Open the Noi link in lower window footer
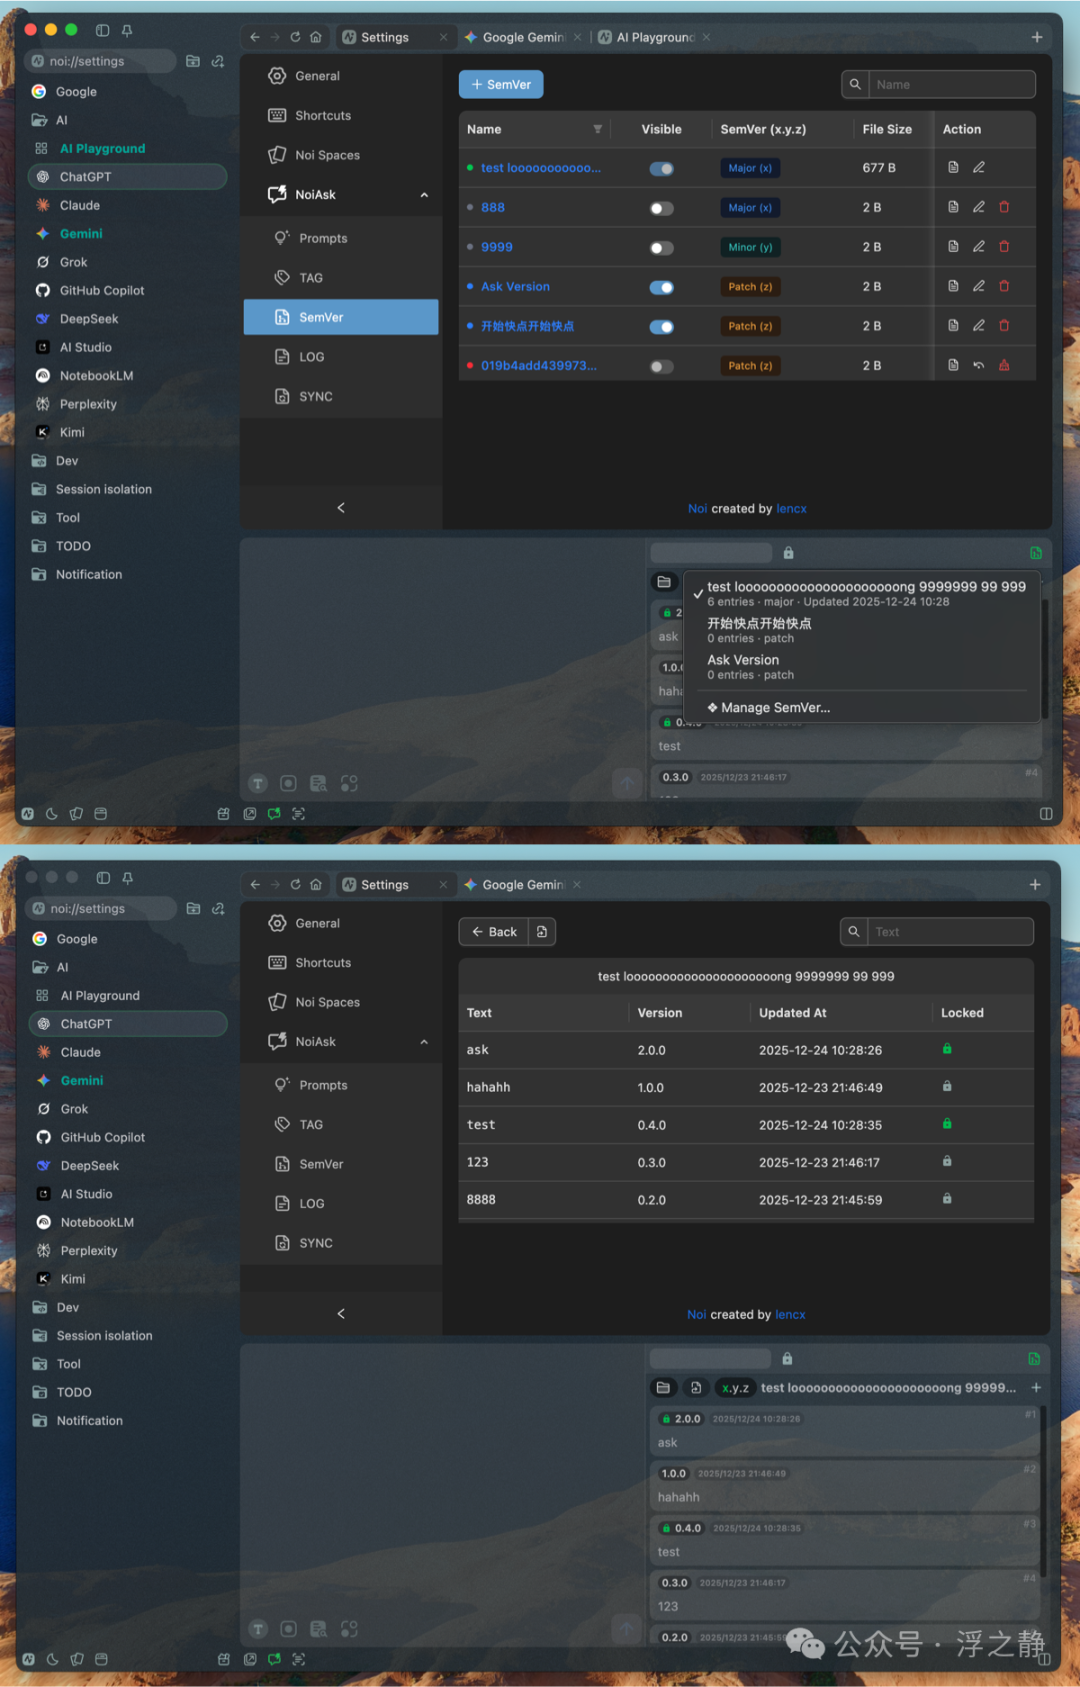The width and height of the screenshot is (1080, 1687). (x=696, y=1314)
